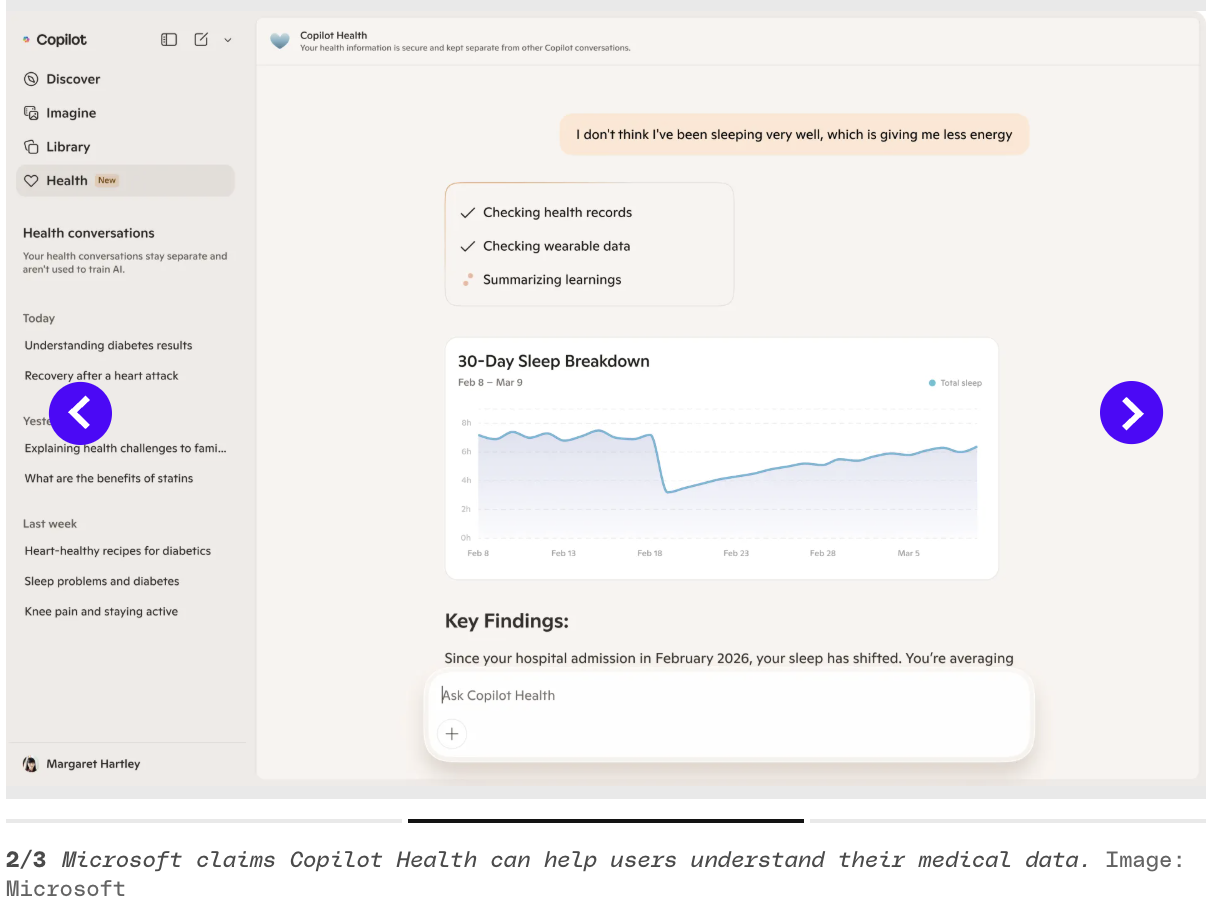The height and width of the screenshot is (906, 1210).
Task: Open 'What are the benefits of statins' conversation
Action: pyautogui.click(x=109, y=479)
